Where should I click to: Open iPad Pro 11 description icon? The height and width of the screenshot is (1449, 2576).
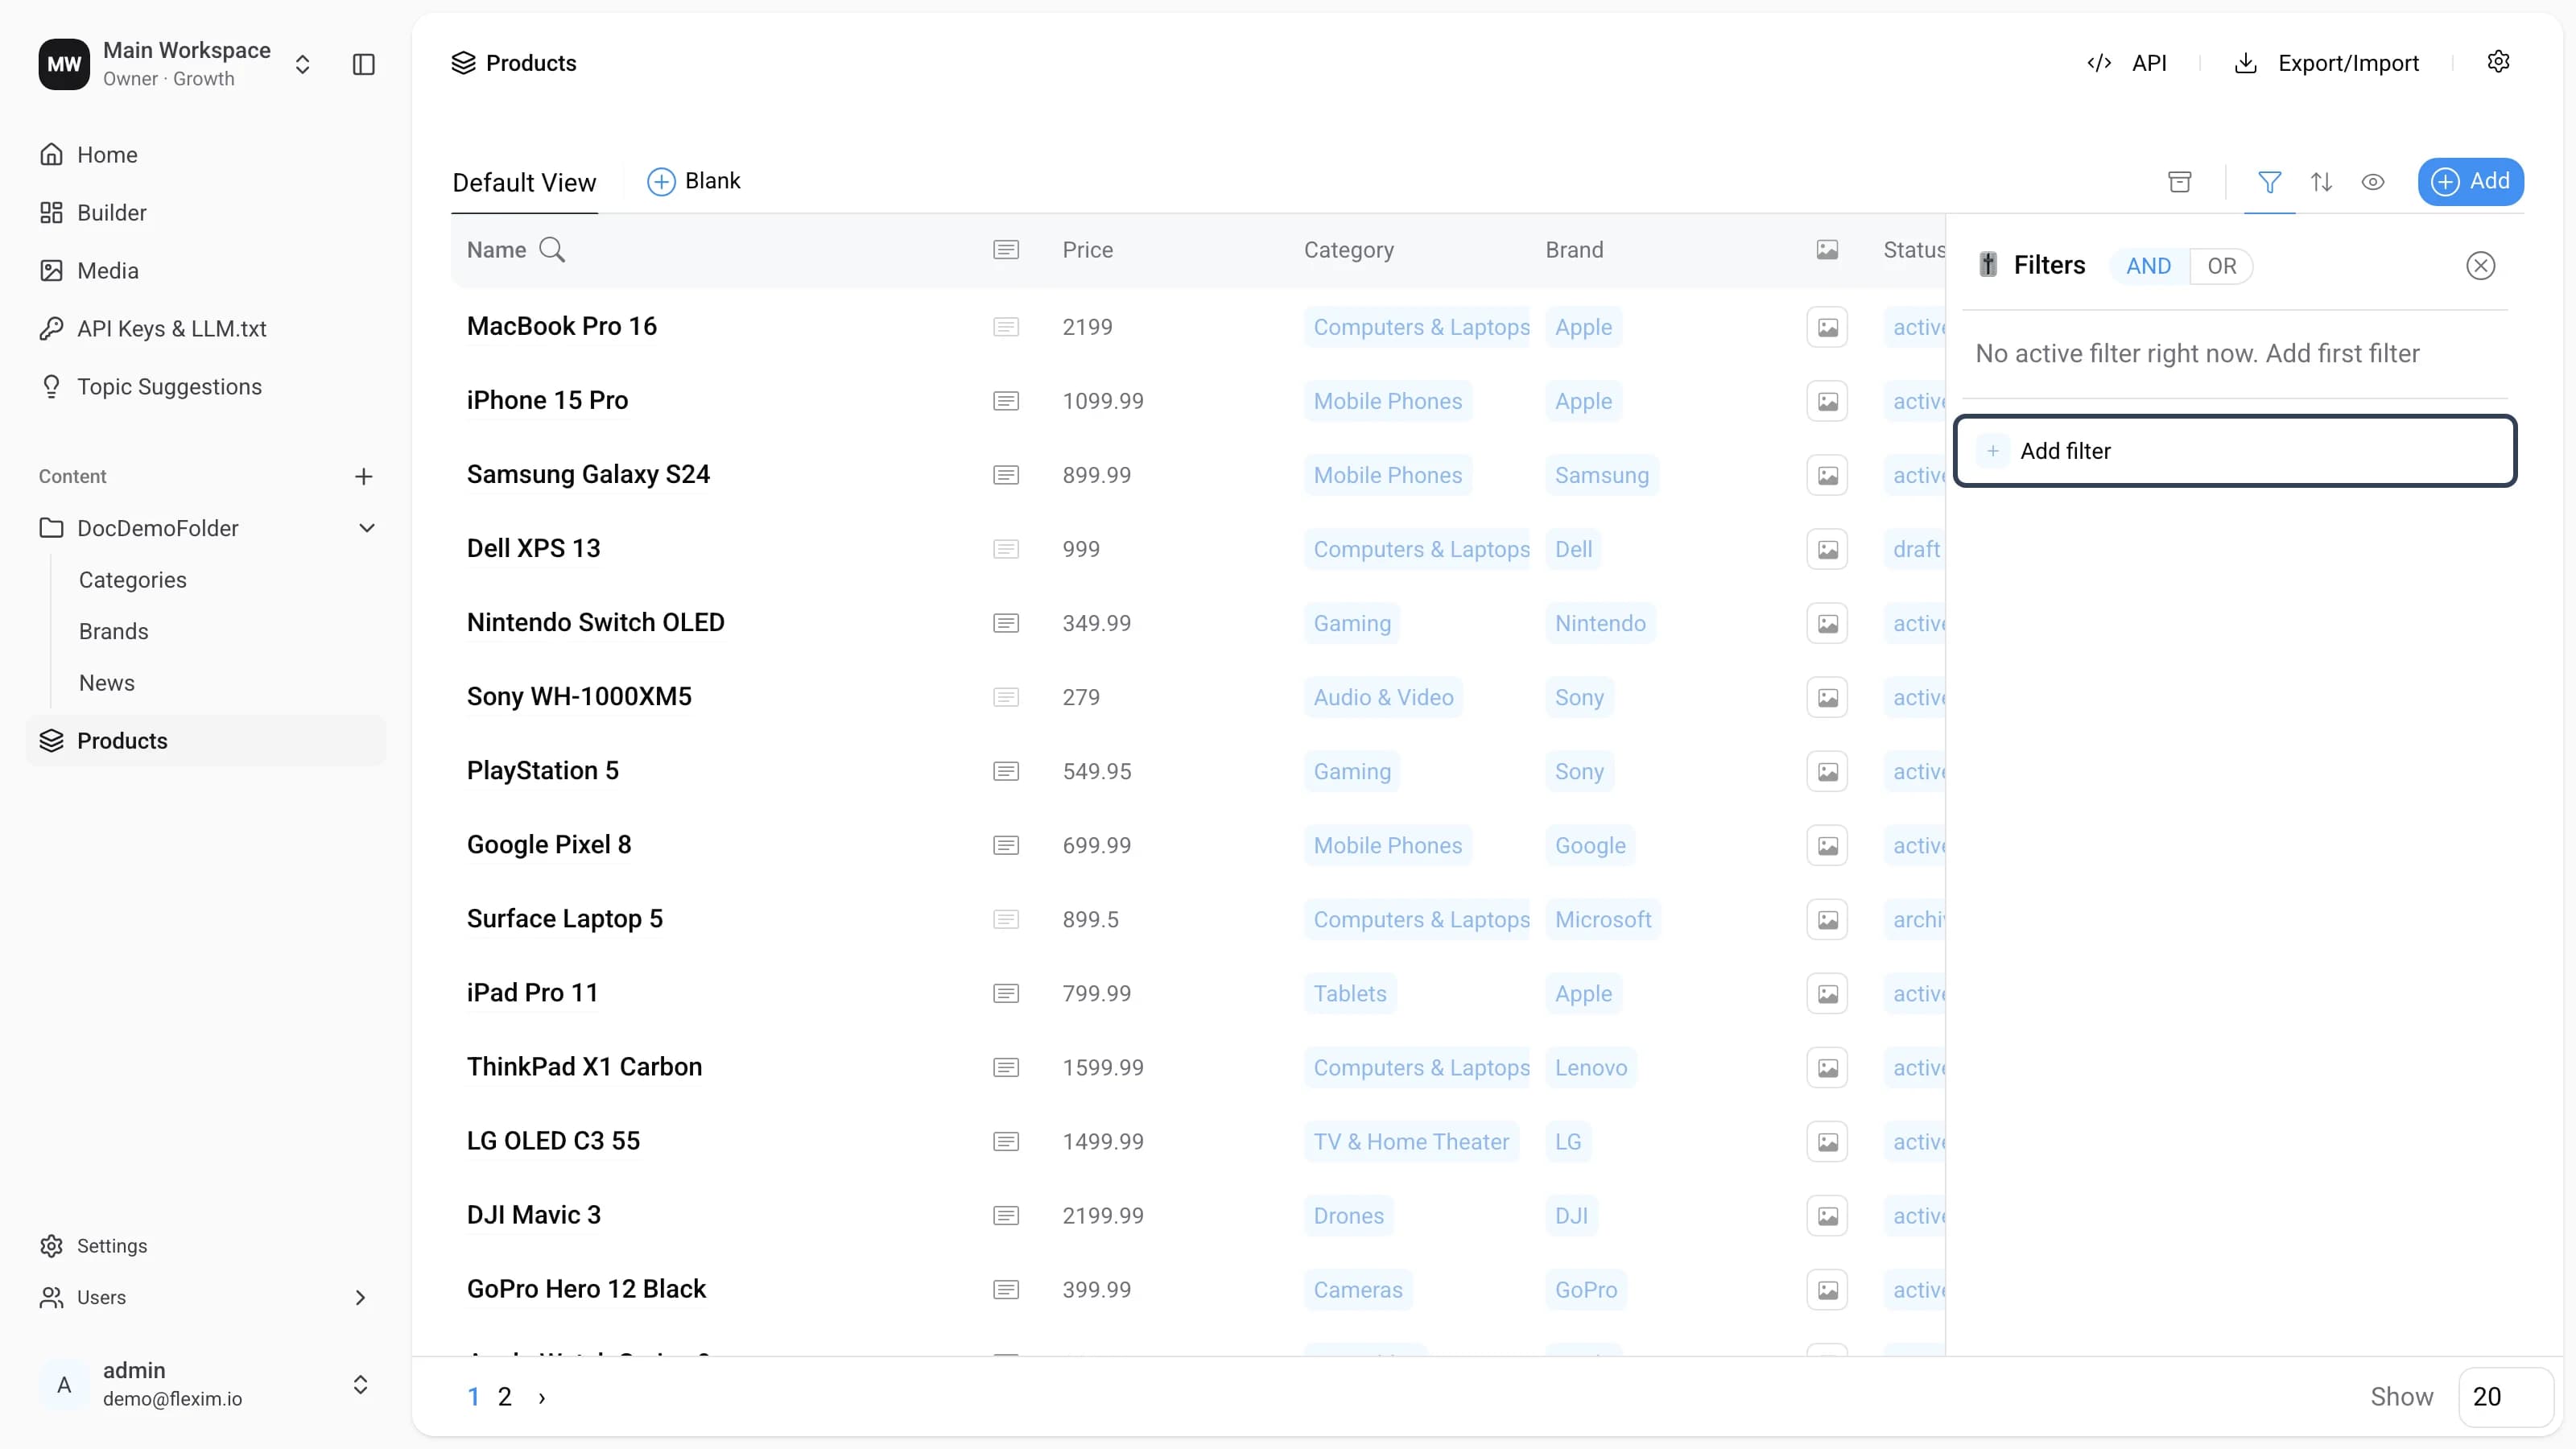click(1006, 993)
